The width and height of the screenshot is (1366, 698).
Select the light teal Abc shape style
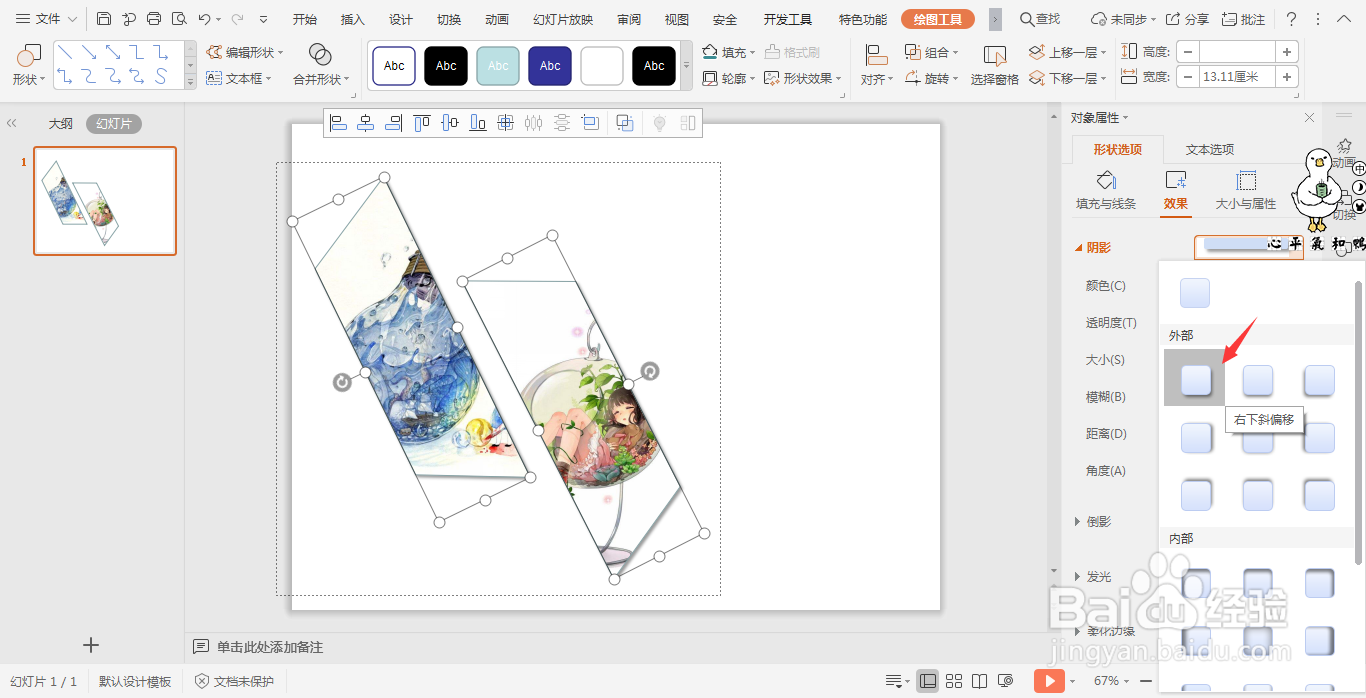pyautogui.click(x=498, y=66)
